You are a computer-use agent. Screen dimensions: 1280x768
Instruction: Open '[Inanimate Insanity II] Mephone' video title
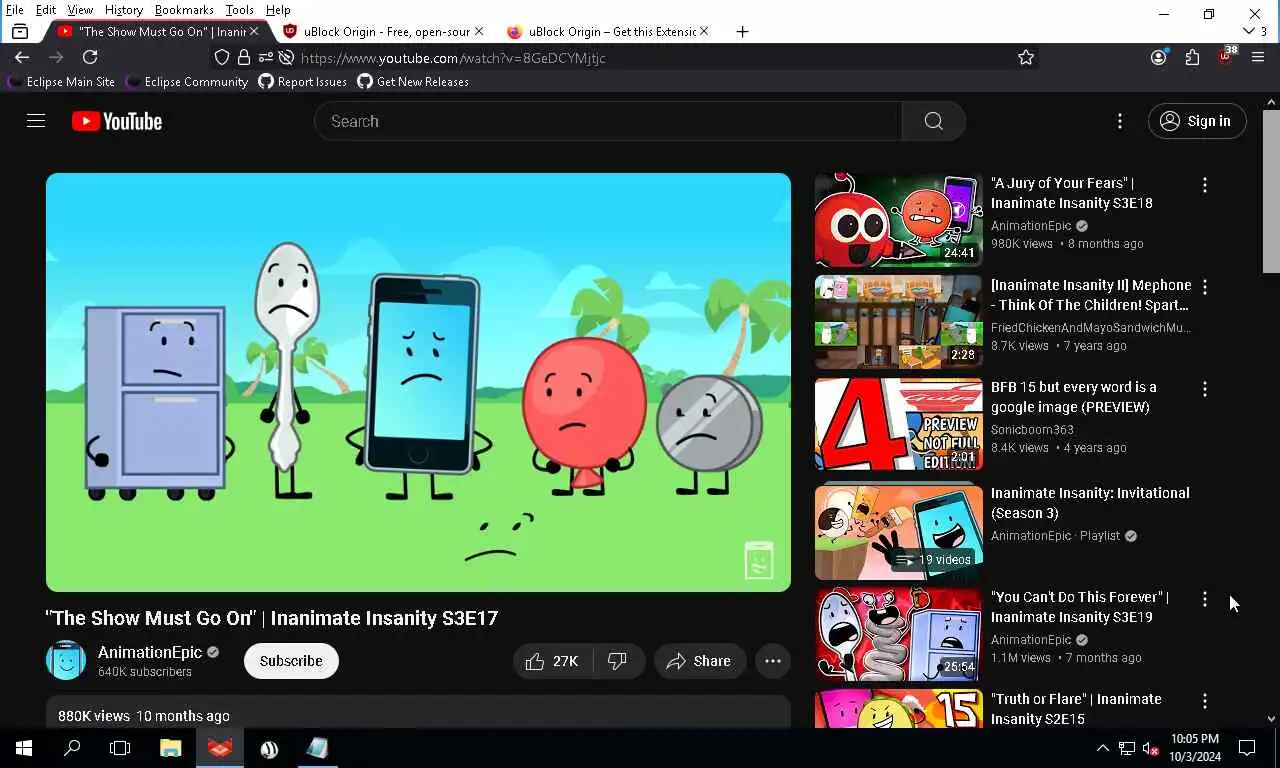(x=1091, y=295)
